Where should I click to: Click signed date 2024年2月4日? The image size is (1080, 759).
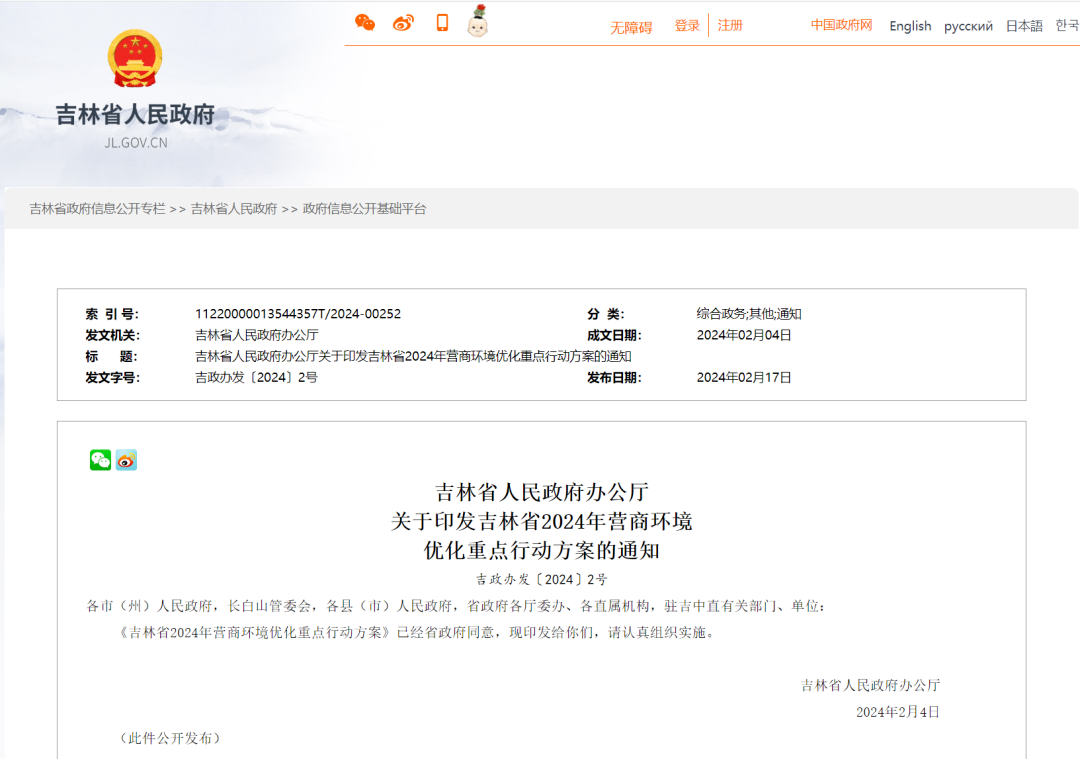pyautogui.click(x=897, y=712)
